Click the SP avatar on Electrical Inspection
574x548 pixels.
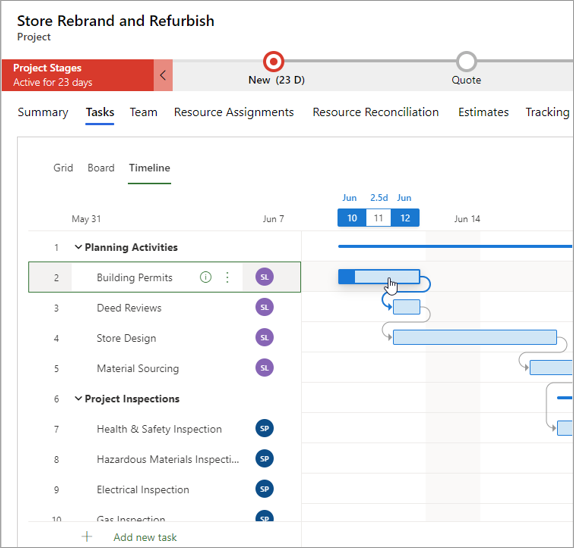(264, 489)
